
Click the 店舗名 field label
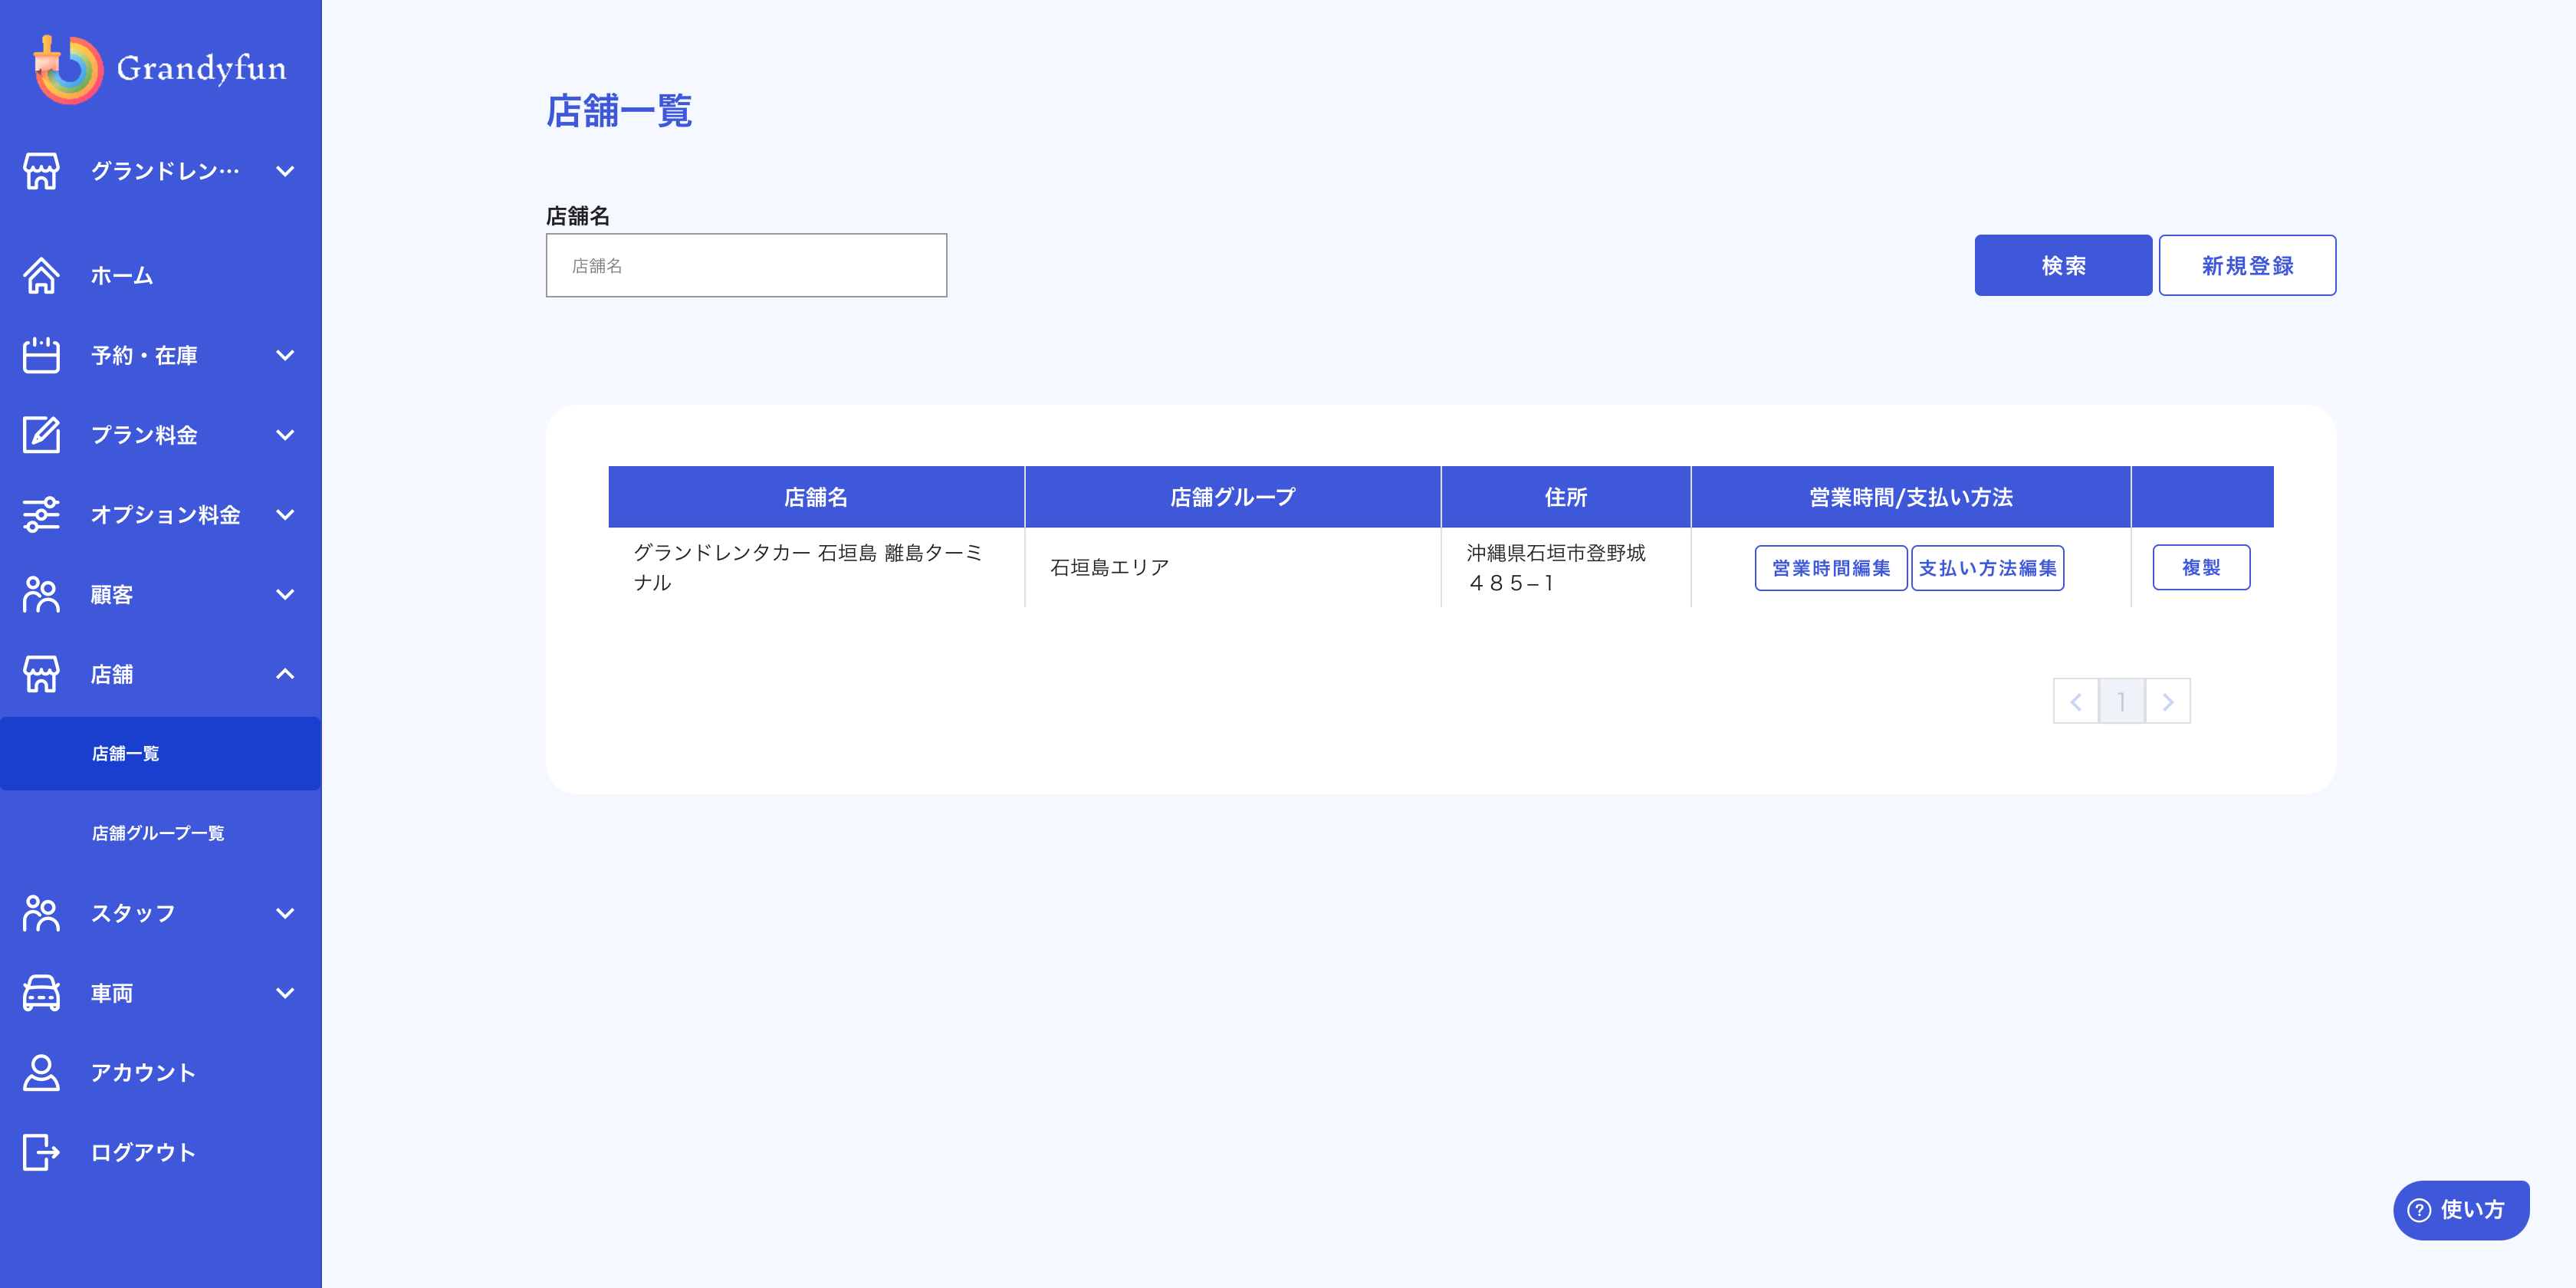[578, 215]
